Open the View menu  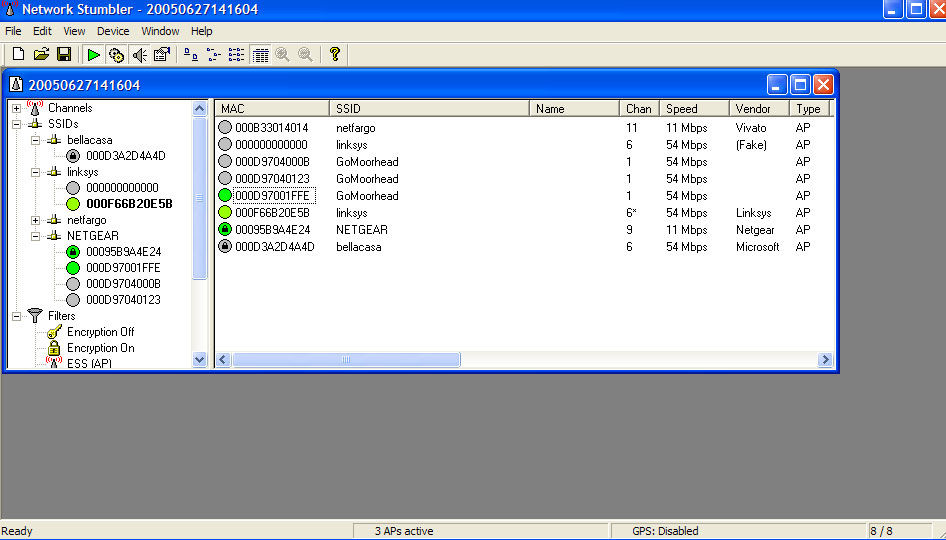coord(74,31)
